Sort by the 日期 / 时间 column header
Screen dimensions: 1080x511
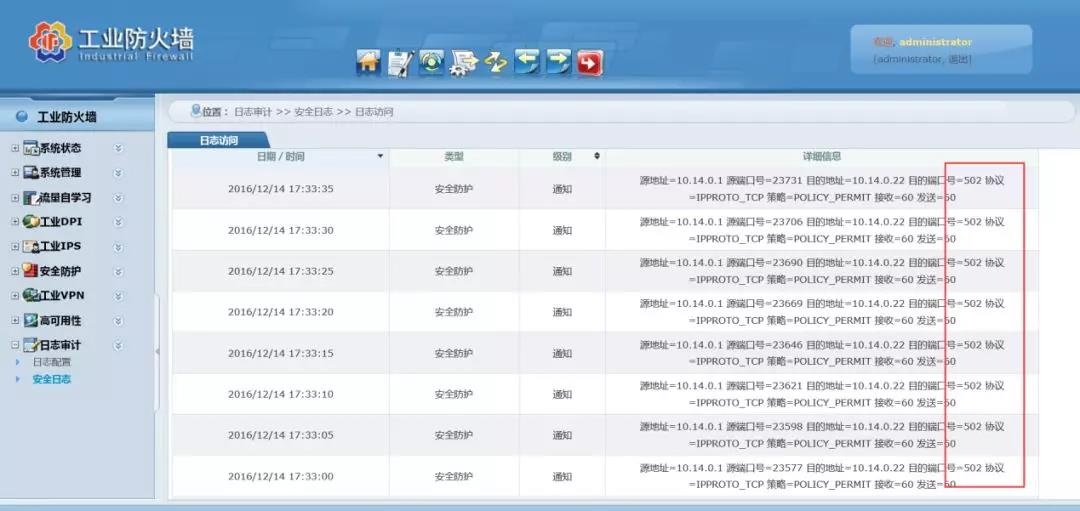tap(280, 157)
